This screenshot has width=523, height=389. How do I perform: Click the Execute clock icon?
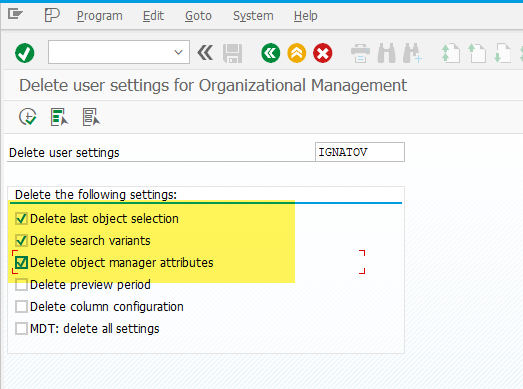tap(27, 117)
